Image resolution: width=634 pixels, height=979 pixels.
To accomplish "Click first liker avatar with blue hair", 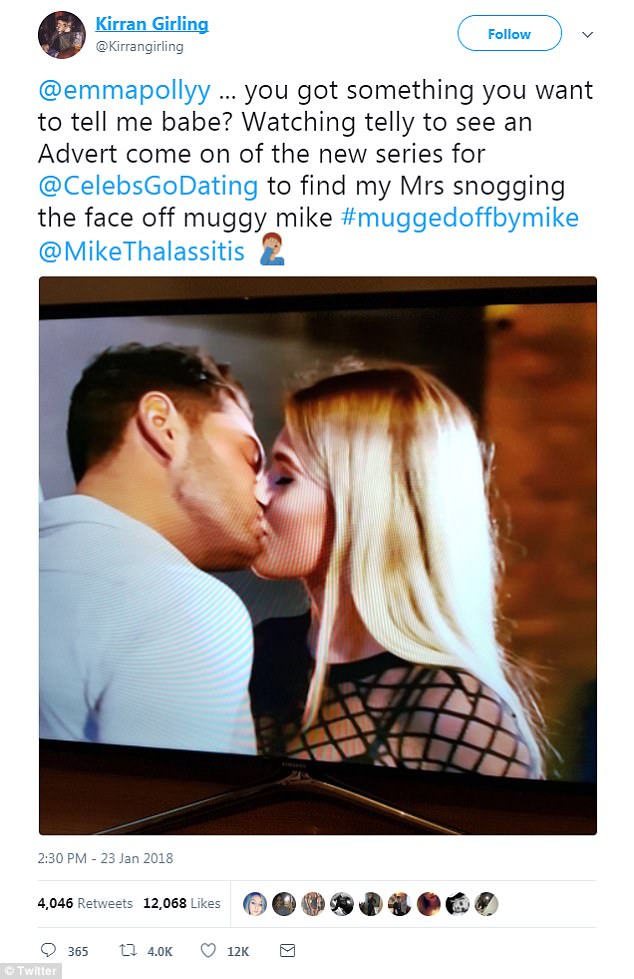I will (x=255, y=903).
